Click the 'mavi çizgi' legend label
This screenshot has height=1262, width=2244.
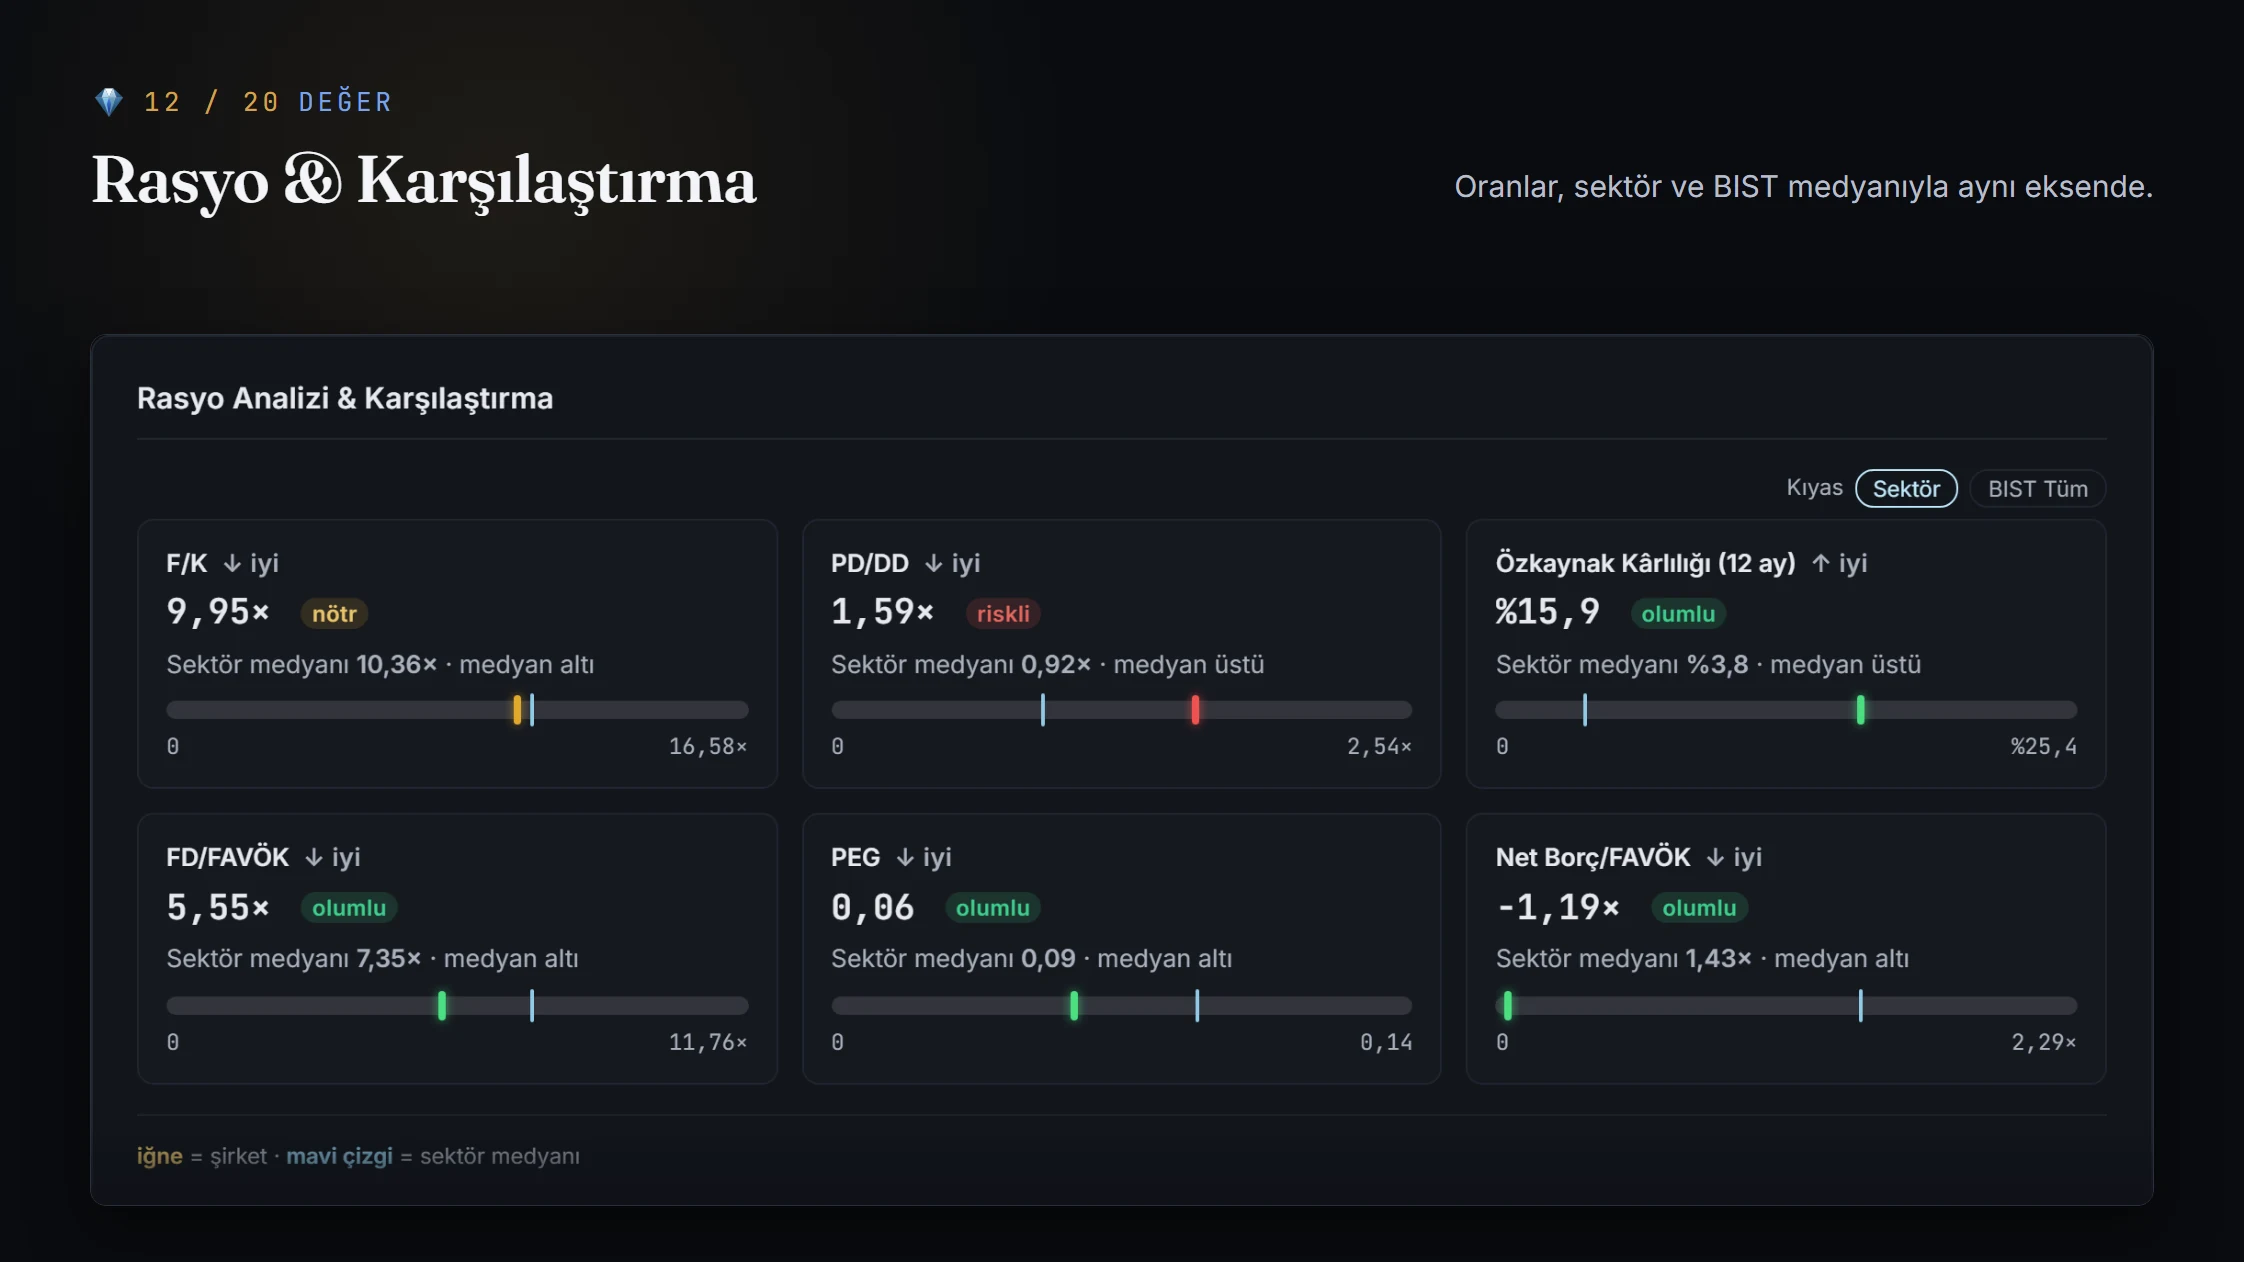click(x=339, y=1156)
